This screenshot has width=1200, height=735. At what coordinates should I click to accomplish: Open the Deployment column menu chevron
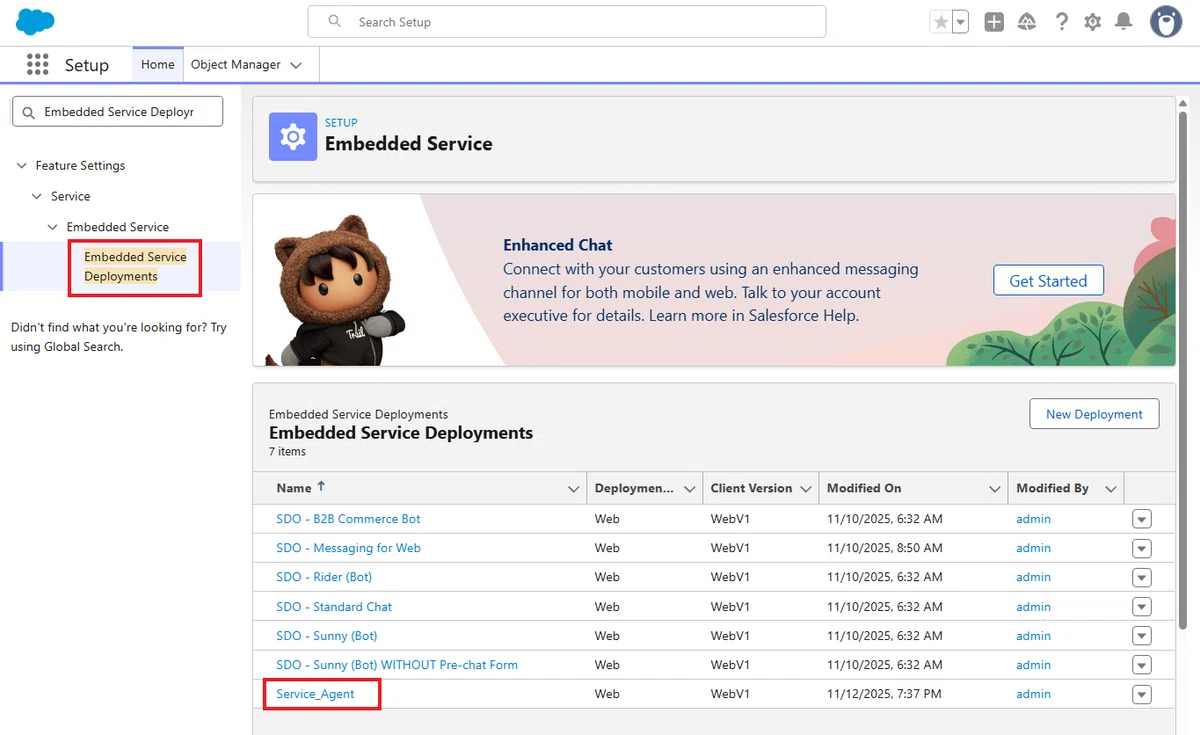[x=689, y=489]
